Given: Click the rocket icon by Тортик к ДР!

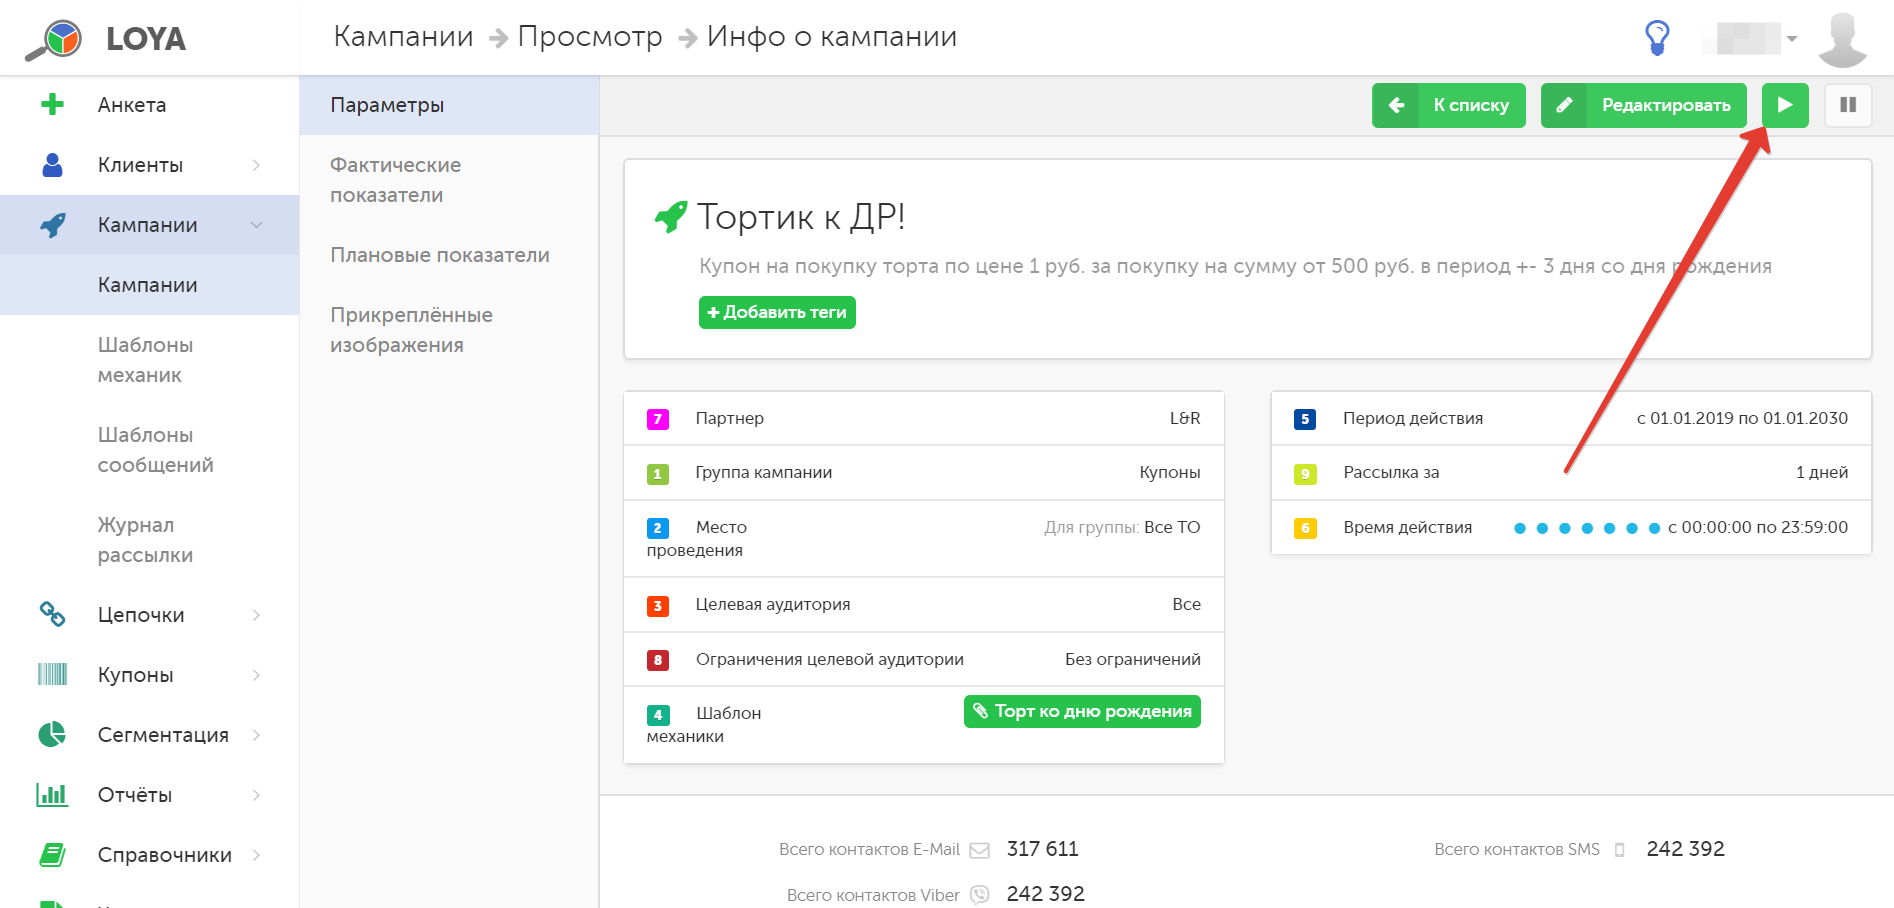Looking at the screenshot, I should tap(671, 216).
